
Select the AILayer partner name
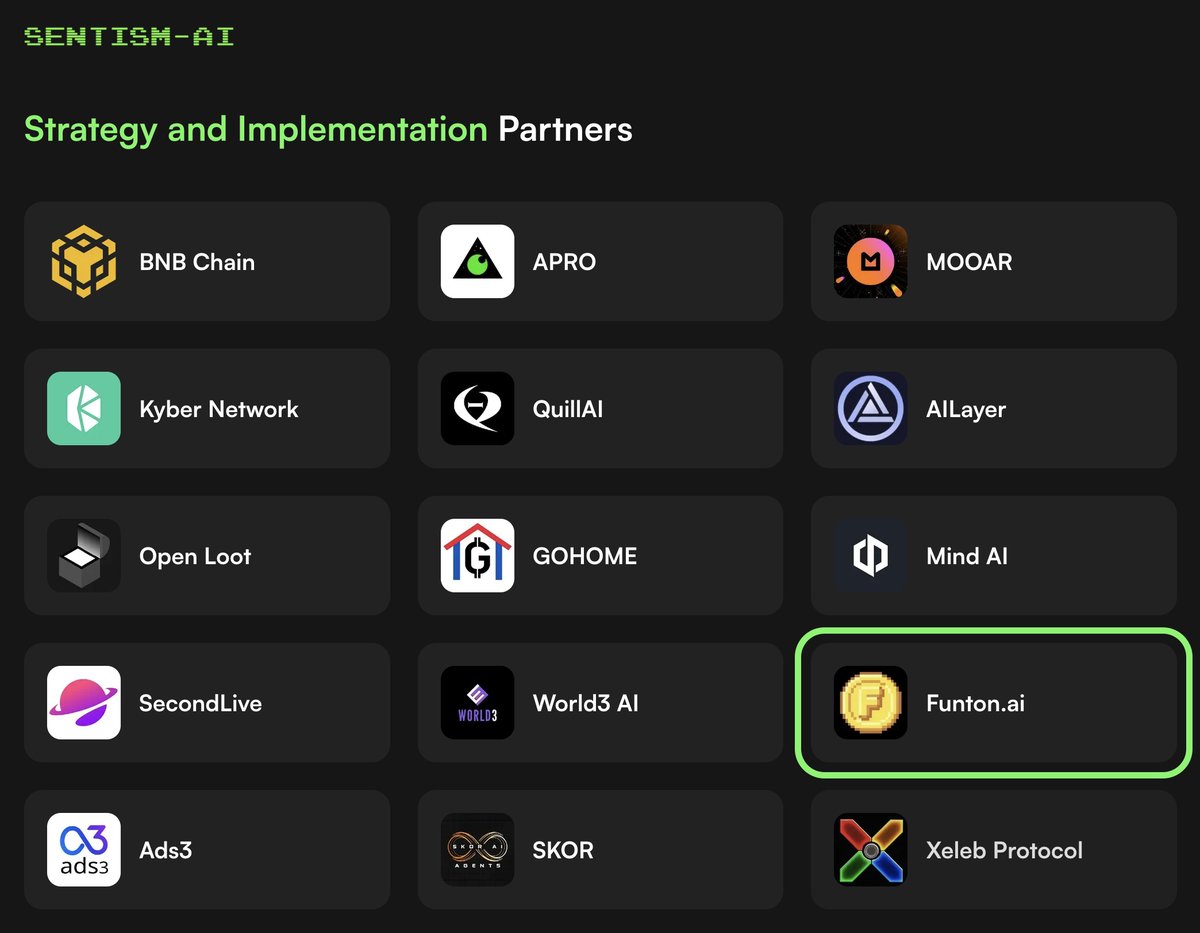(x=966, y=409)
